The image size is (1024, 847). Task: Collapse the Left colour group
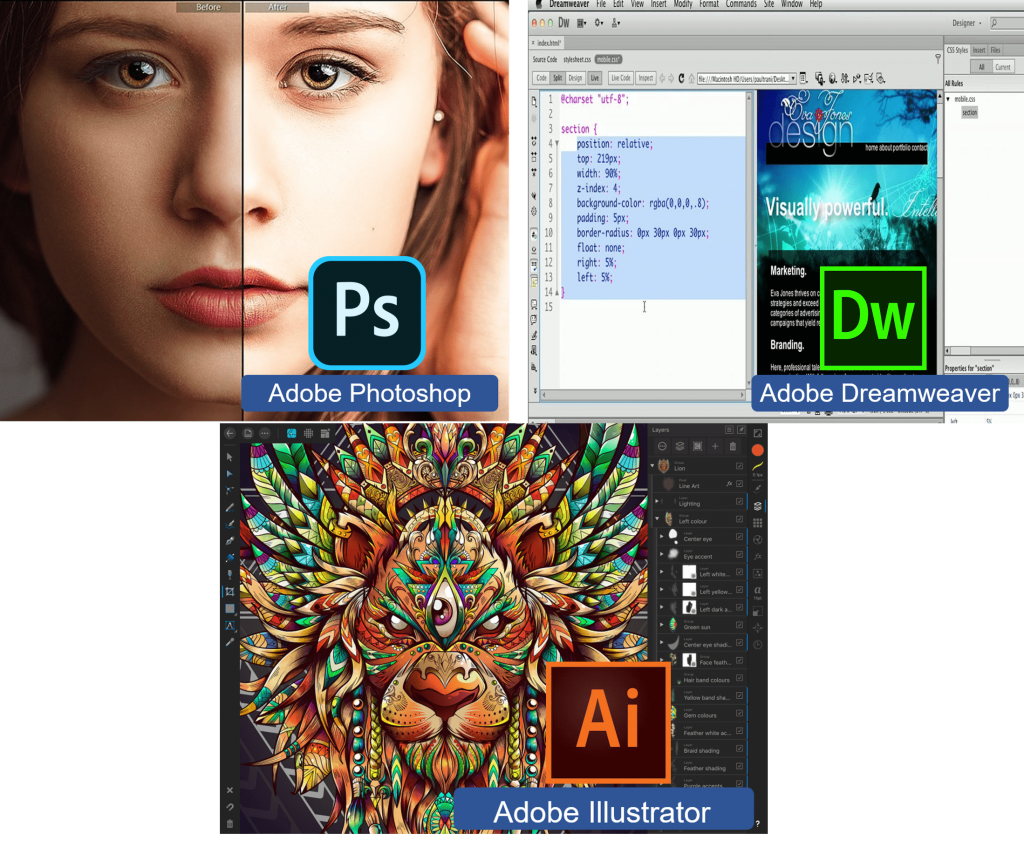(x=657, y=519)
